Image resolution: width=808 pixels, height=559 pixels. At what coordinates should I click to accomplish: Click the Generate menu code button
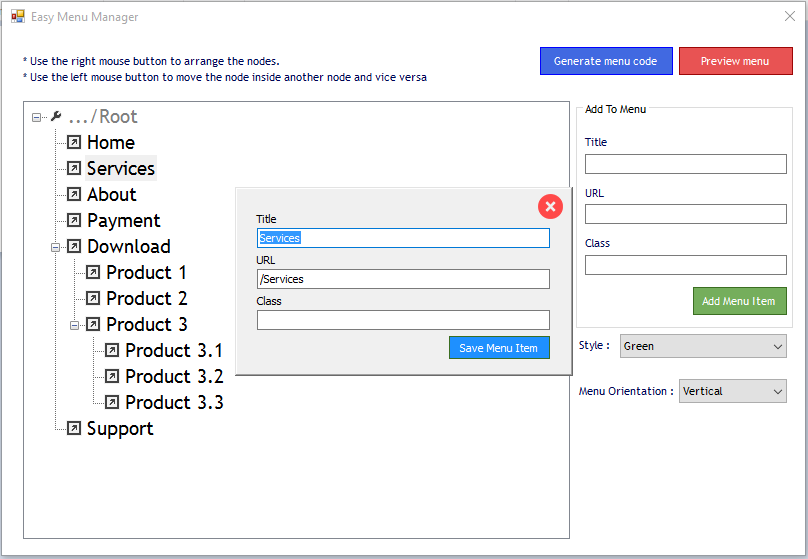click(606, 61)
